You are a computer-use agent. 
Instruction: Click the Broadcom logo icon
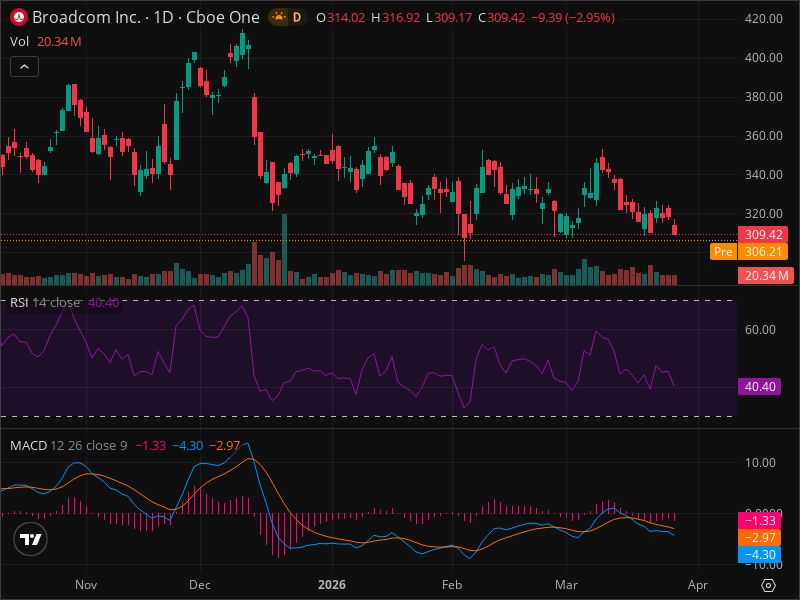tap(19, 17)
